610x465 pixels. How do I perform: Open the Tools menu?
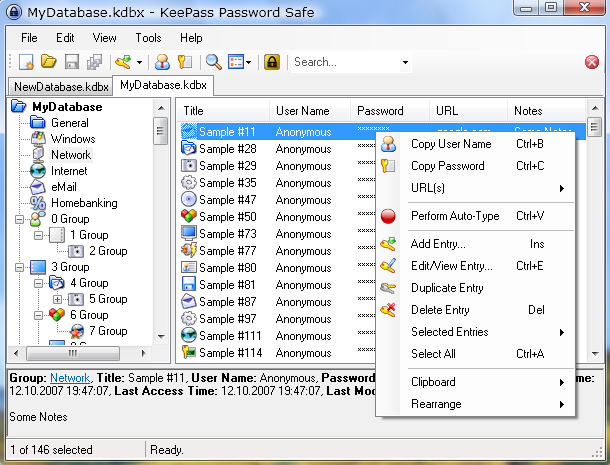pos(148,38)
